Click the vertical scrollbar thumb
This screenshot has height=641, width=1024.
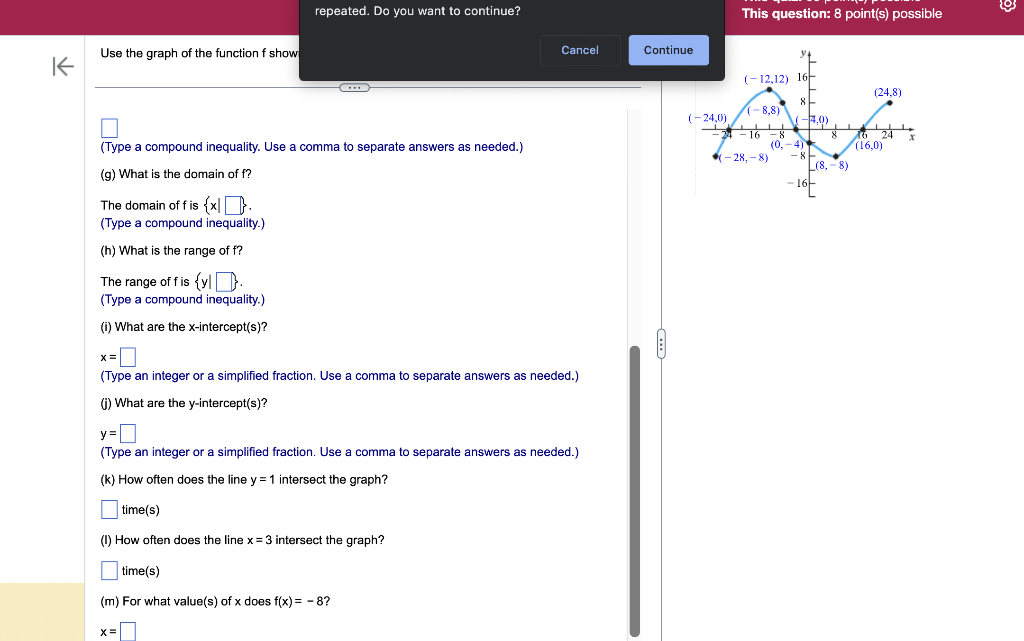(x=634, y=490)
